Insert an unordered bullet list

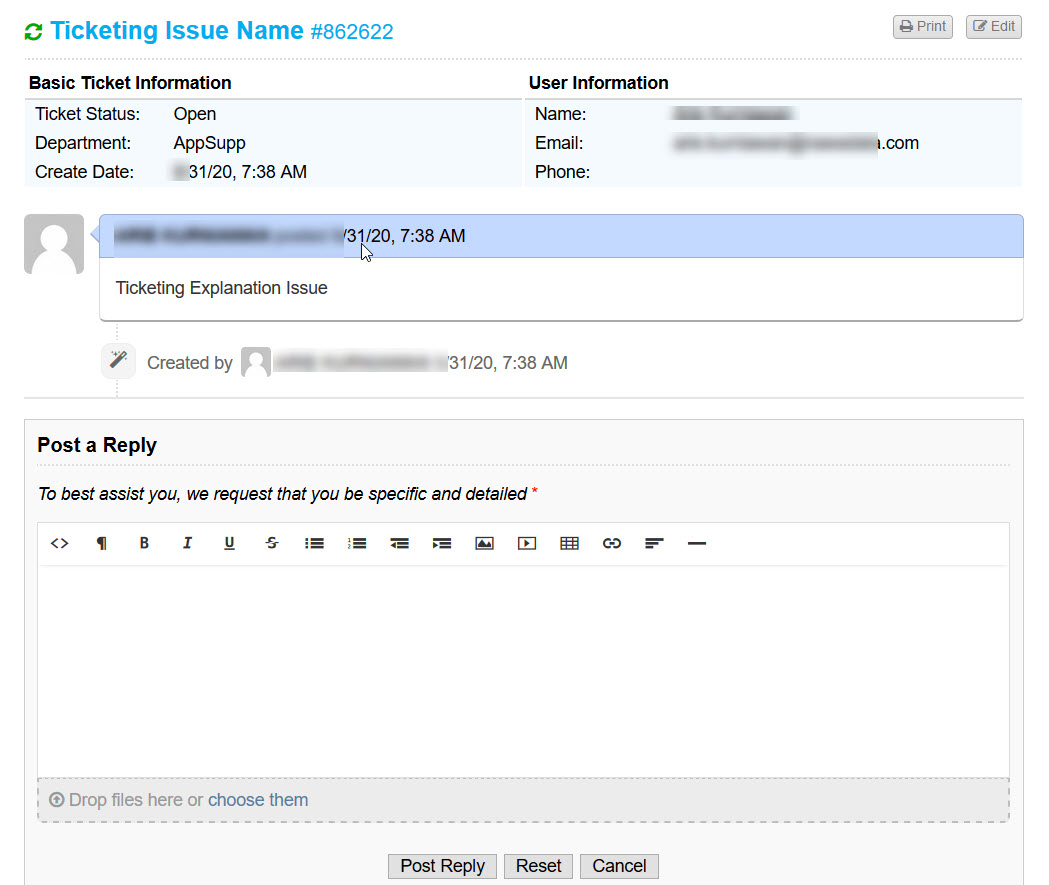pyautogui.click(x=314, y=543)
